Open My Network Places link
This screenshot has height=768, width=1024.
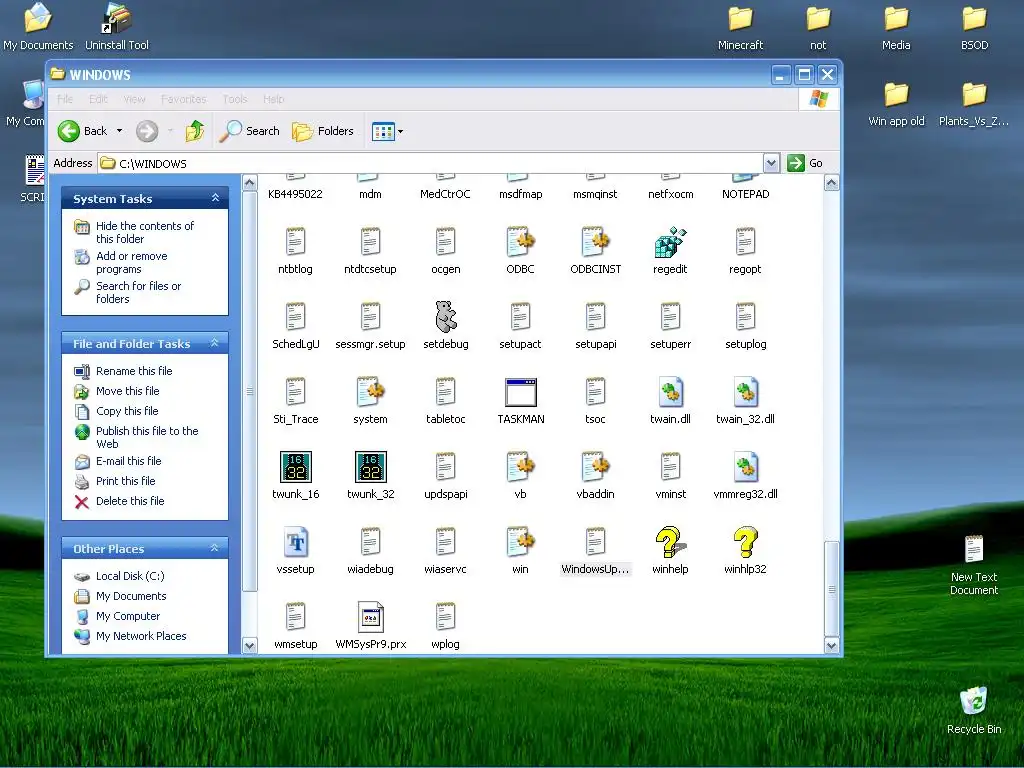(141, 636)
